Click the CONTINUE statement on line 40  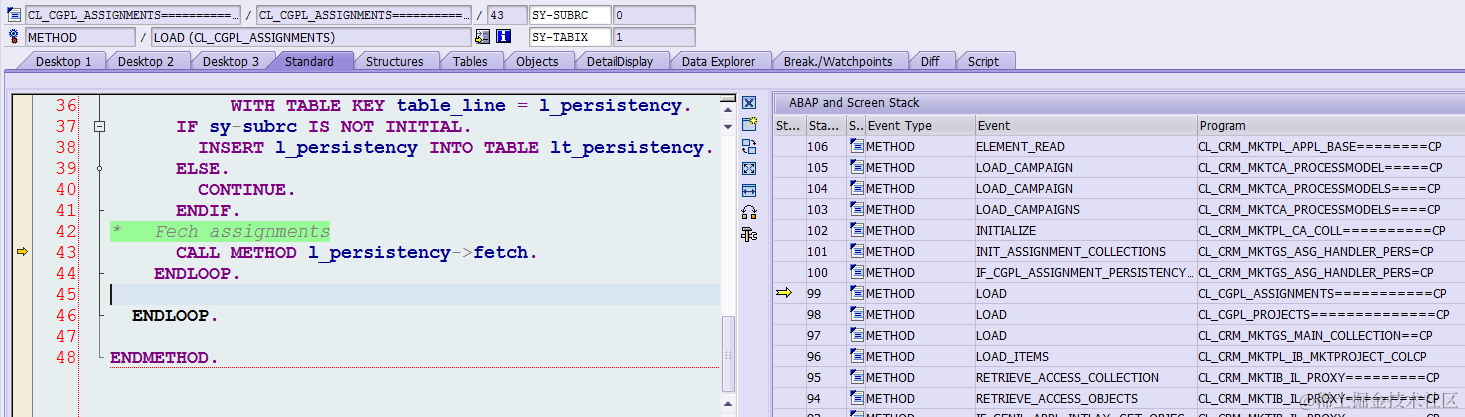click(247, 190)
